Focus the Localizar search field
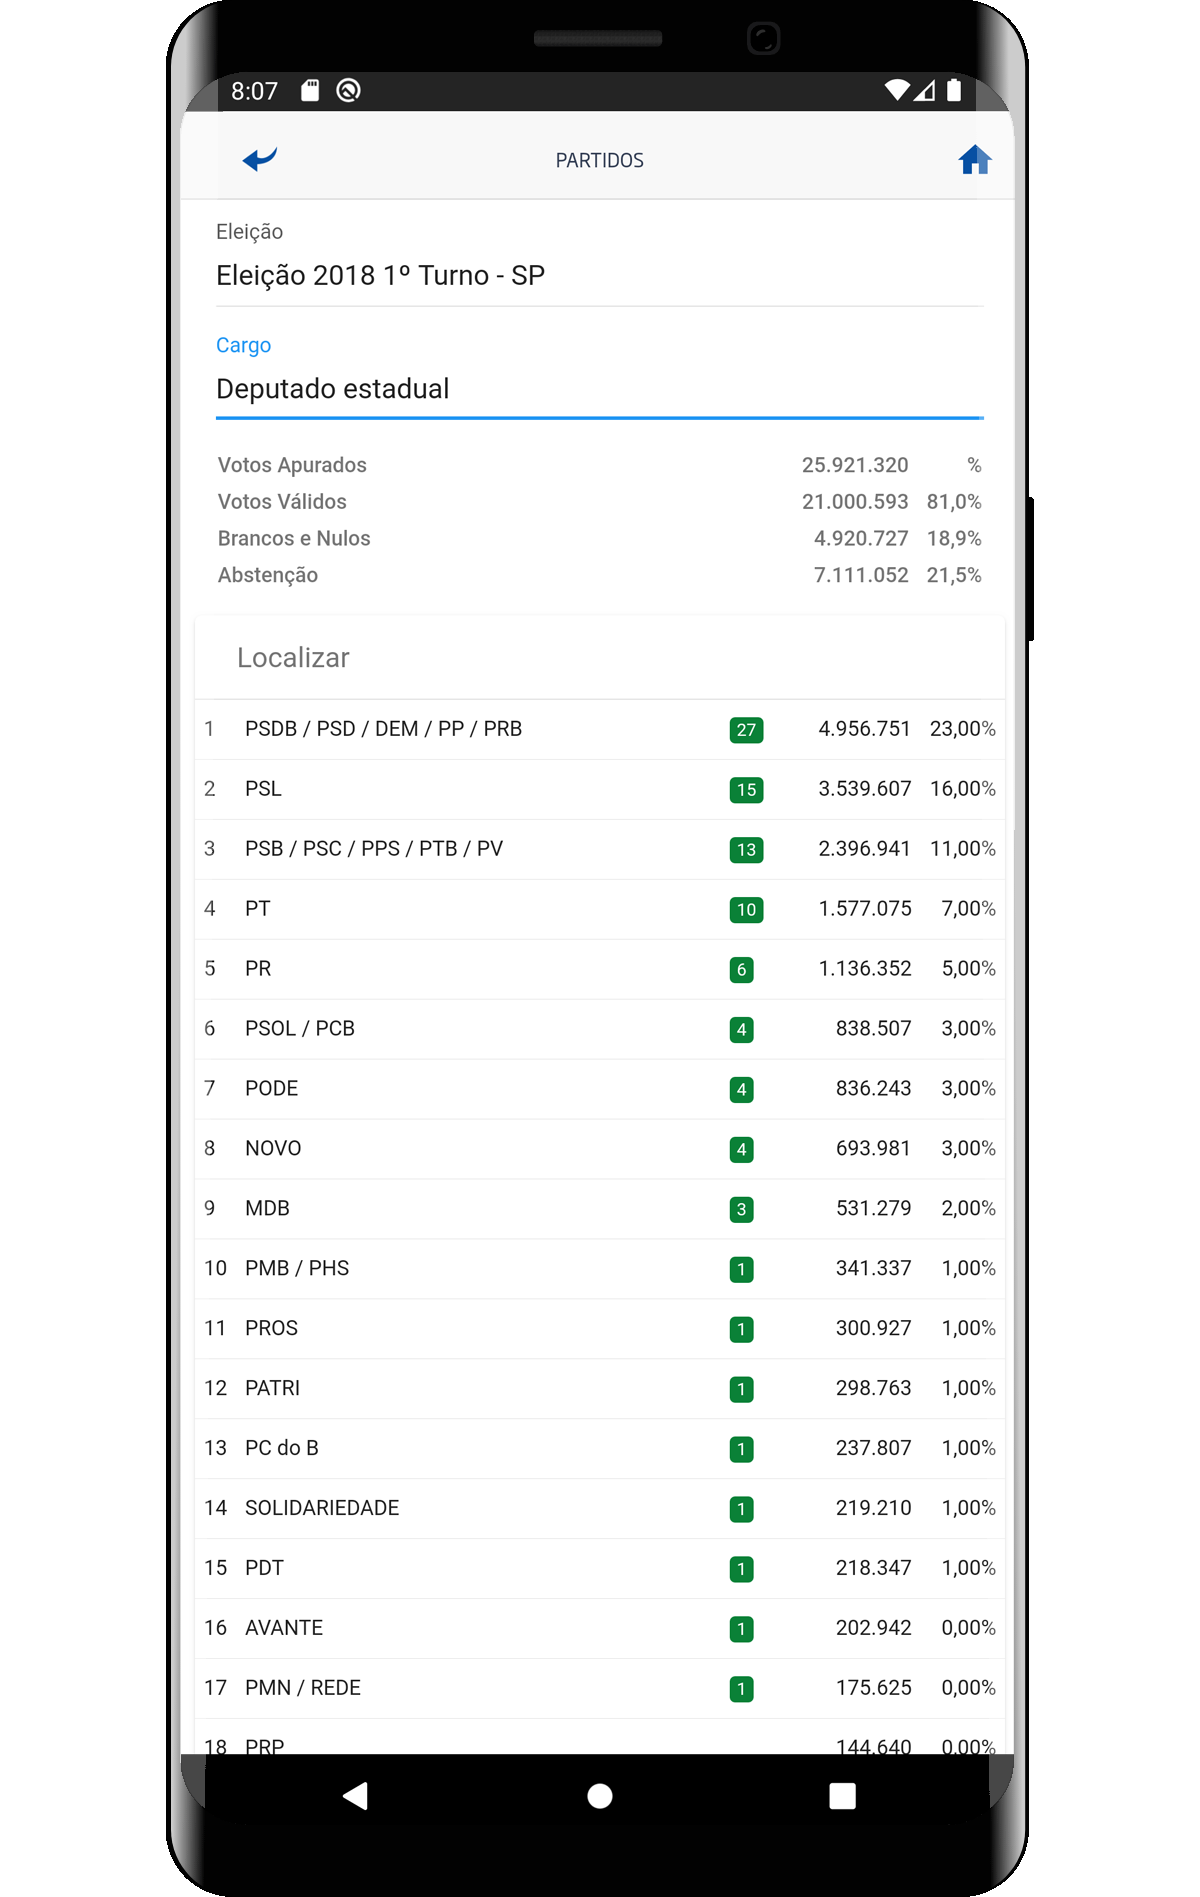The width and height of the screenshot is (1200, 1897). pyautogui.click(x=599, y=658)
